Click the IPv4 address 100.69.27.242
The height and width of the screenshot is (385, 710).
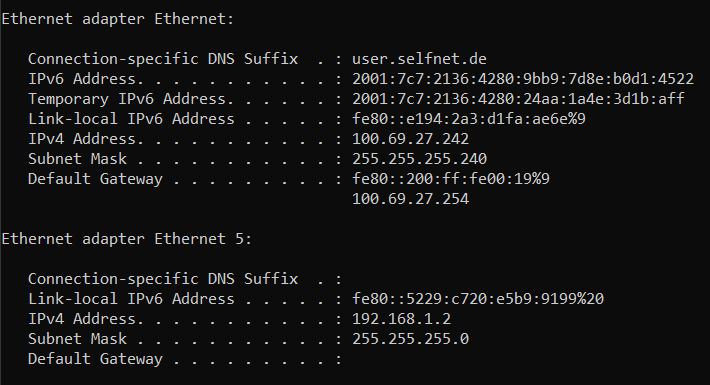410,139
